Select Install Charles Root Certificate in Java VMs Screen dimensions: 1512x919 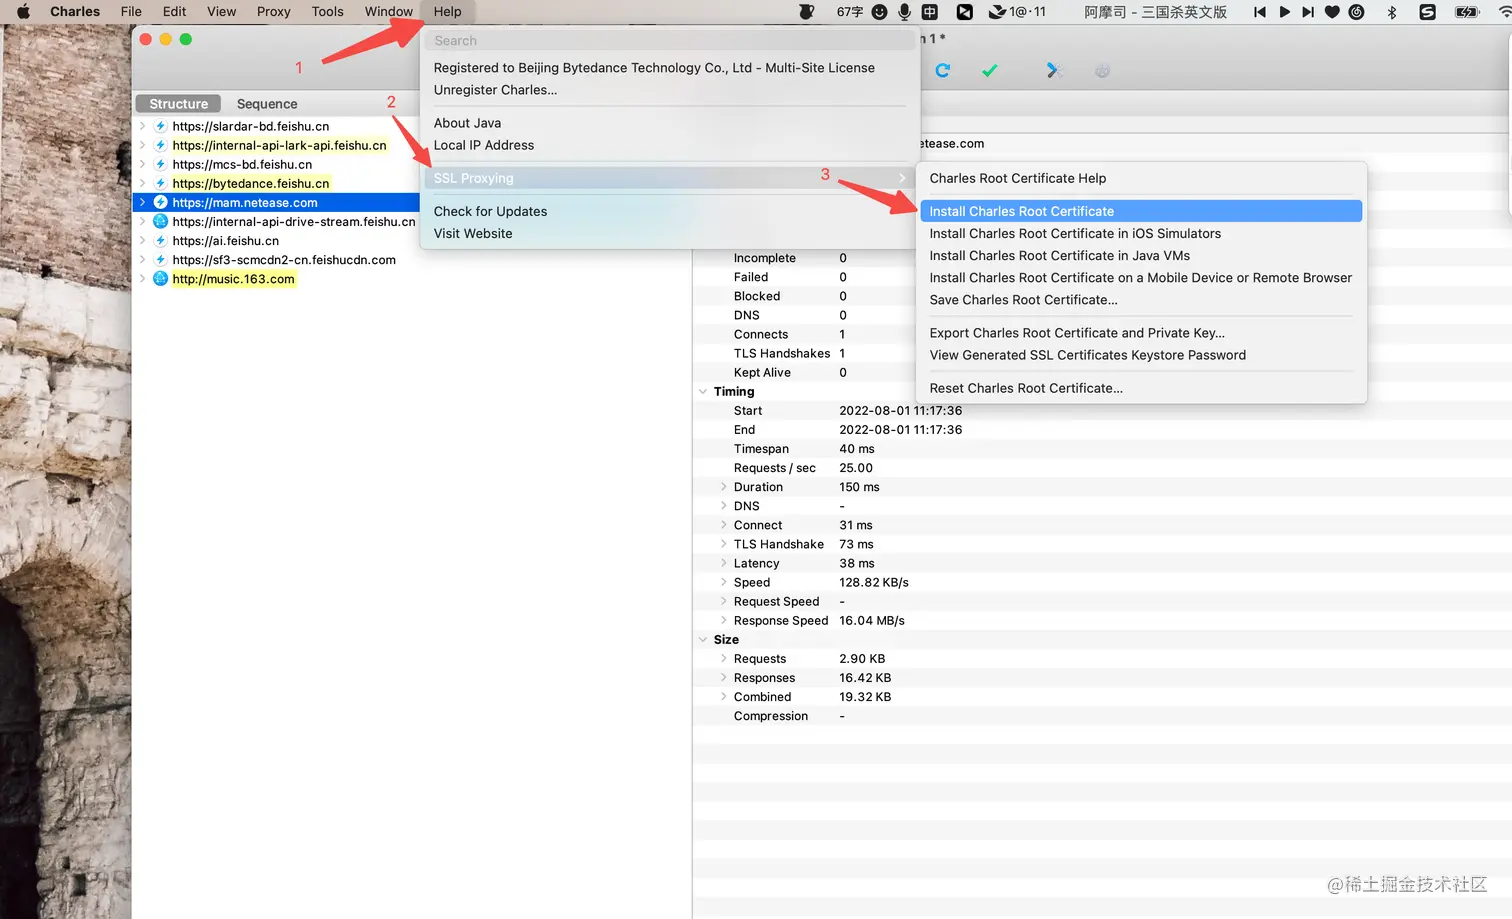click(1141, 256)
